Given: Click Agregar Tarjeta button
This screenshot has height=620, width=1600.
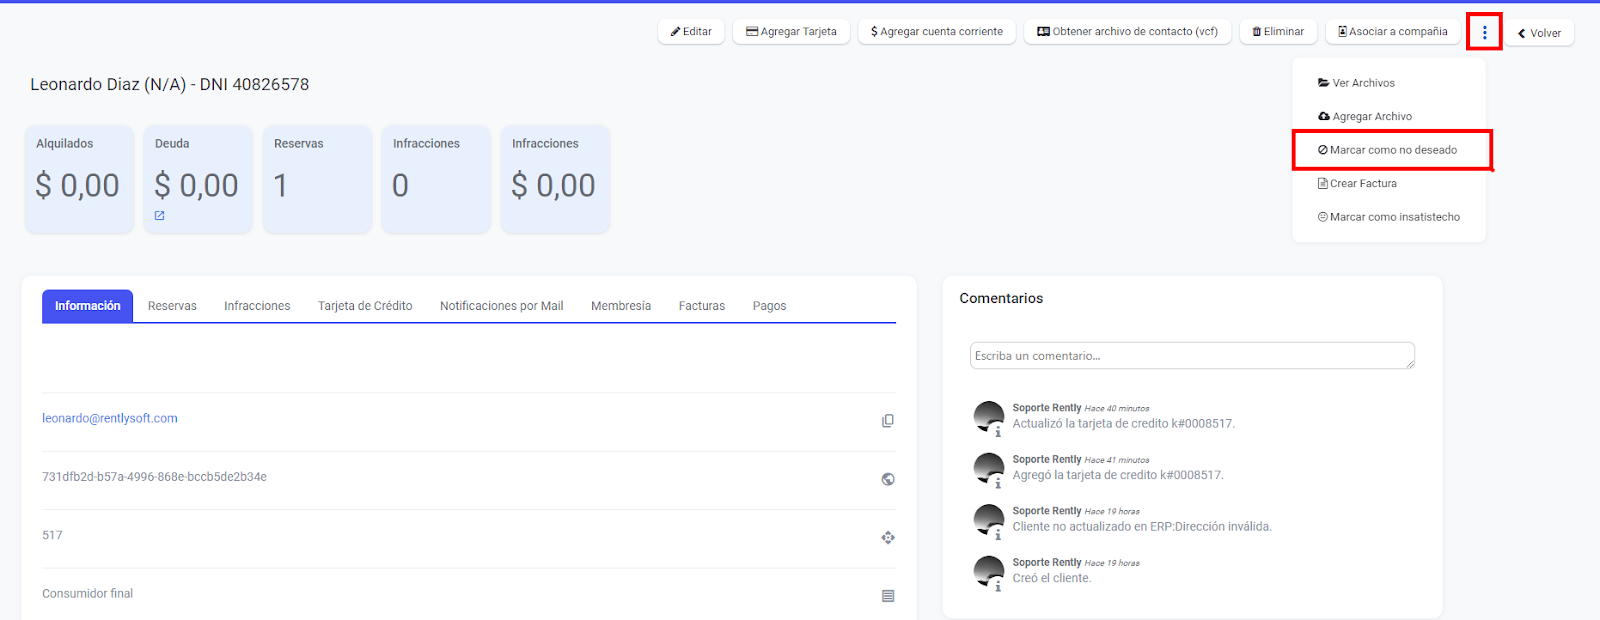Looking at the screenshot, I should 791,32.
